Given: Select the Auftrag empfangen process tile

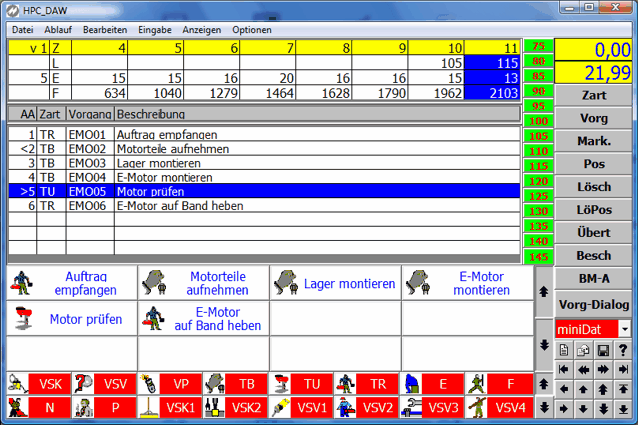Looking at the screenshot, I should (x=72, y=283).
